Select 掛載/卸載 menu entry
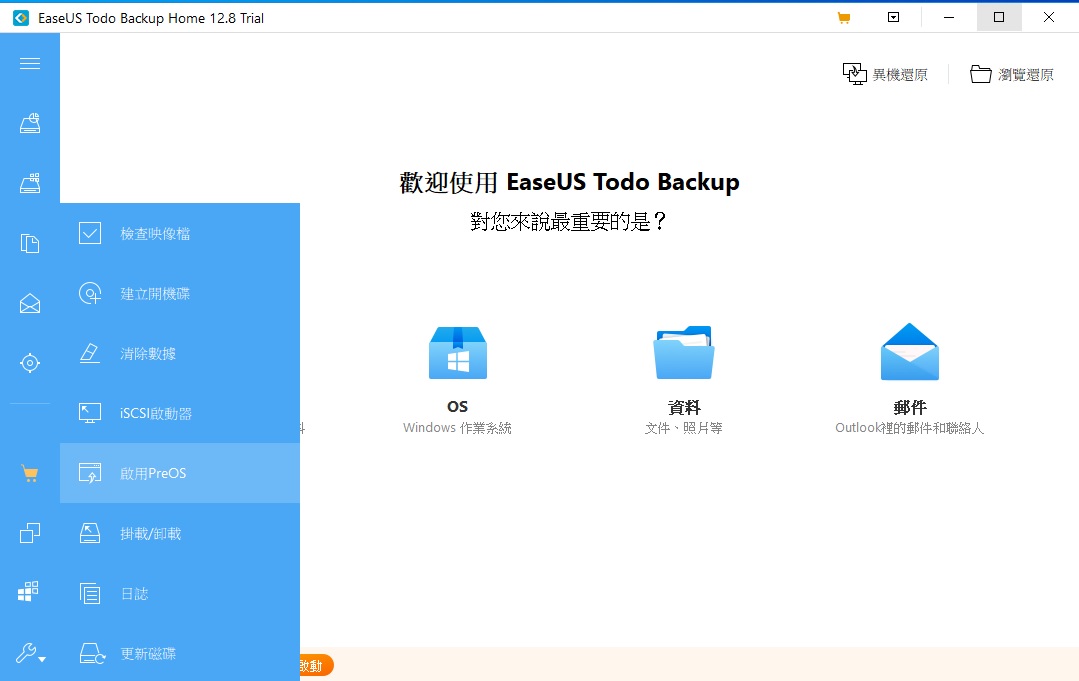The width and height of the screenshot is (1079, 681). point(180,533)
